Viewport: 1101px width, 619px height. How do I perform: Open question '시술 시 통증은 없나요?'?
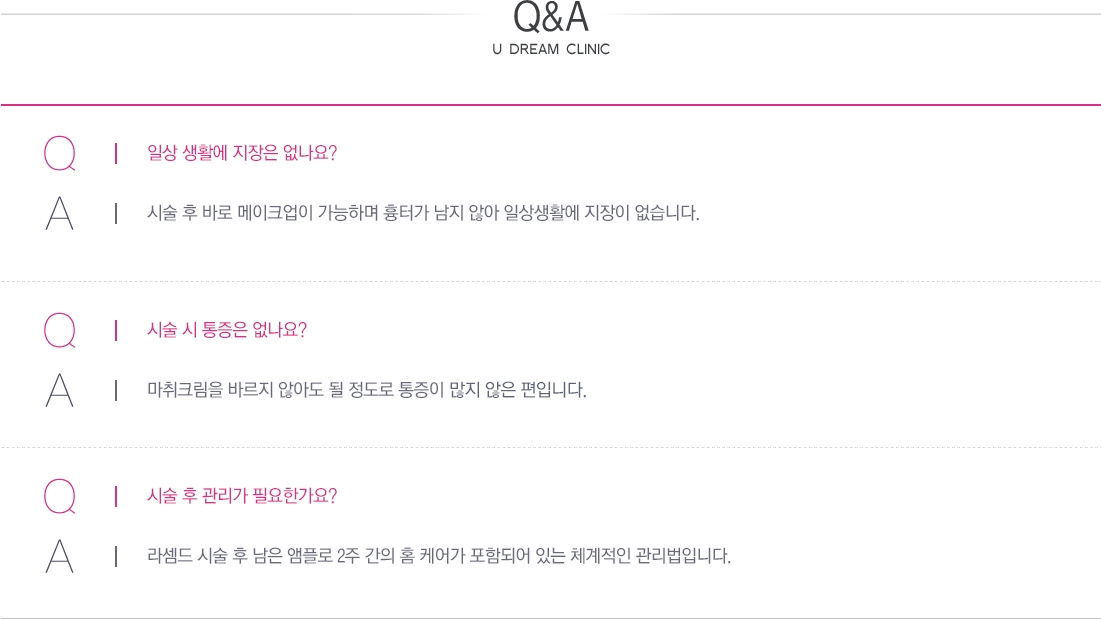(227, 330)
